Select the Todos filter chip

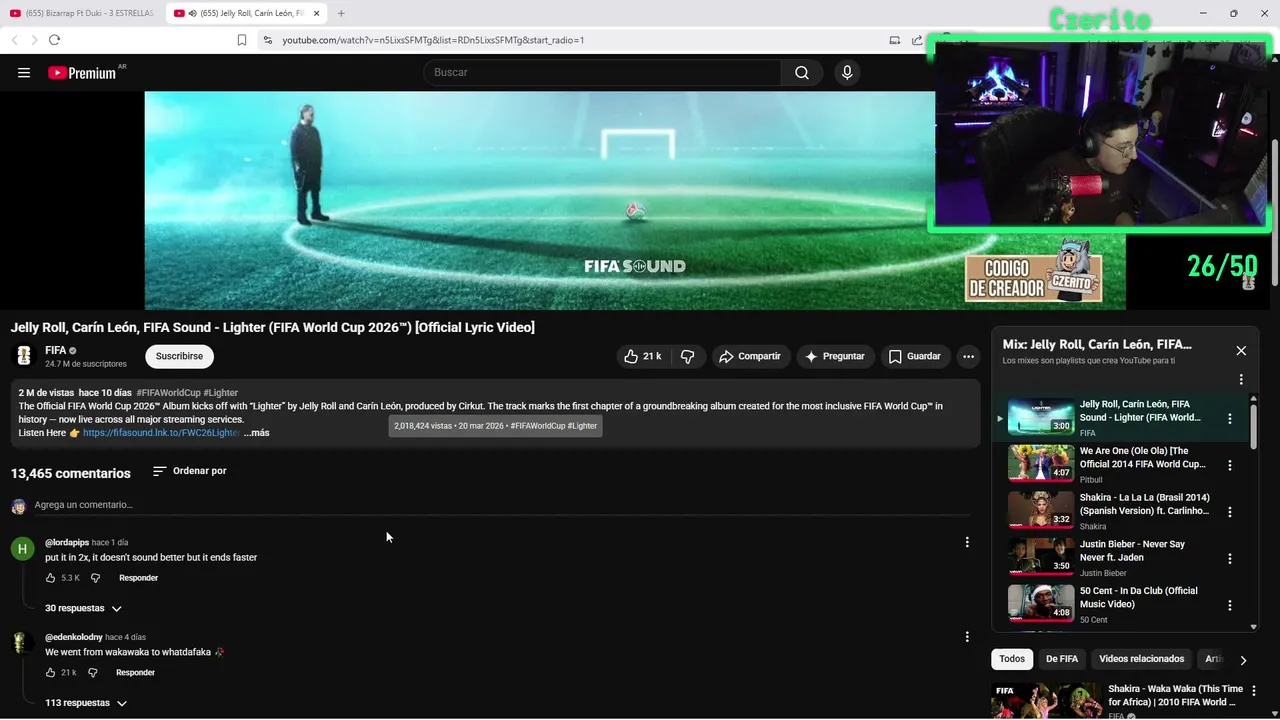1012,659
